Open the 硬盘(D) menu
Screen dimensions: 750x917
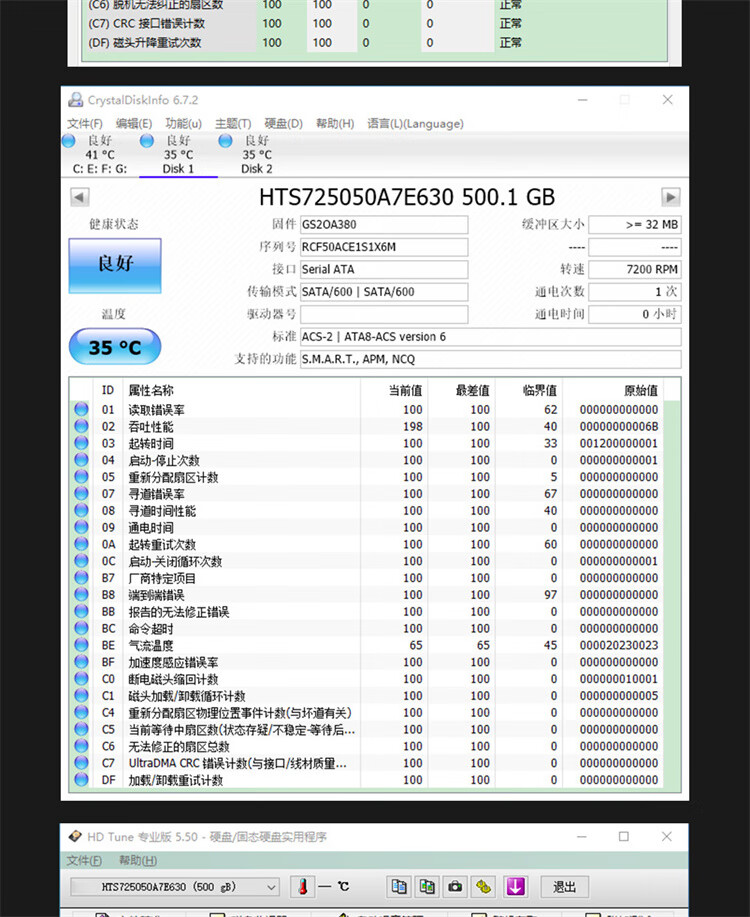[x=283, y=123]
